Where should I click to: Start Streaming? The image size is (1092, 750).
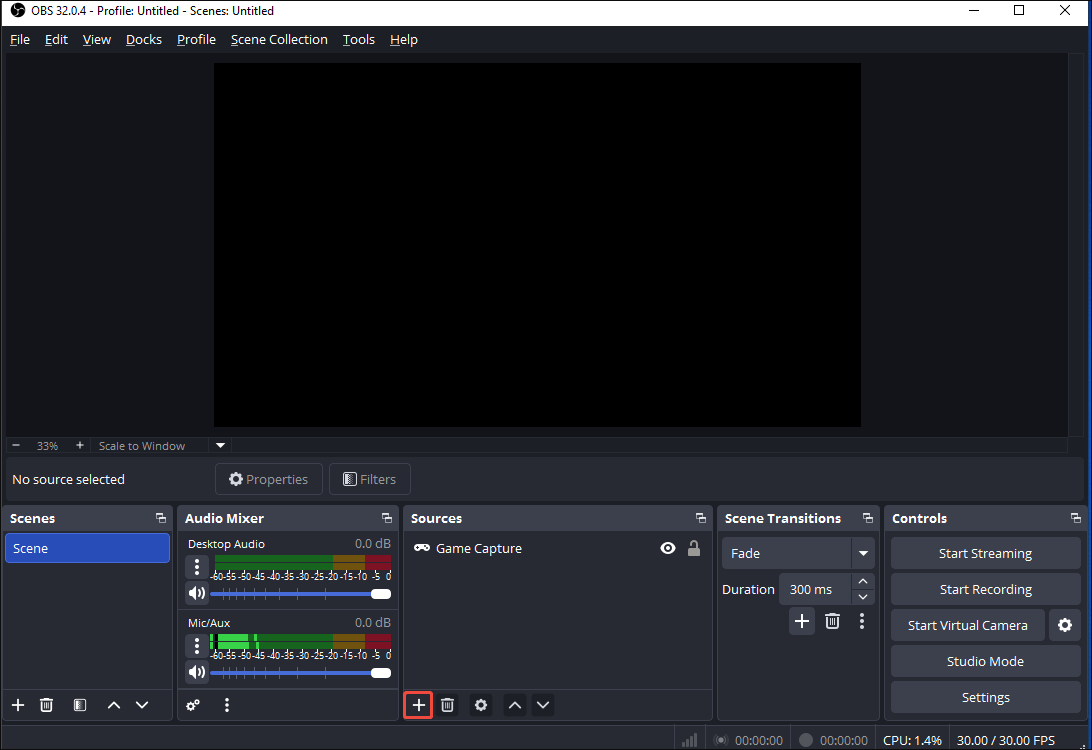[985, 553]
